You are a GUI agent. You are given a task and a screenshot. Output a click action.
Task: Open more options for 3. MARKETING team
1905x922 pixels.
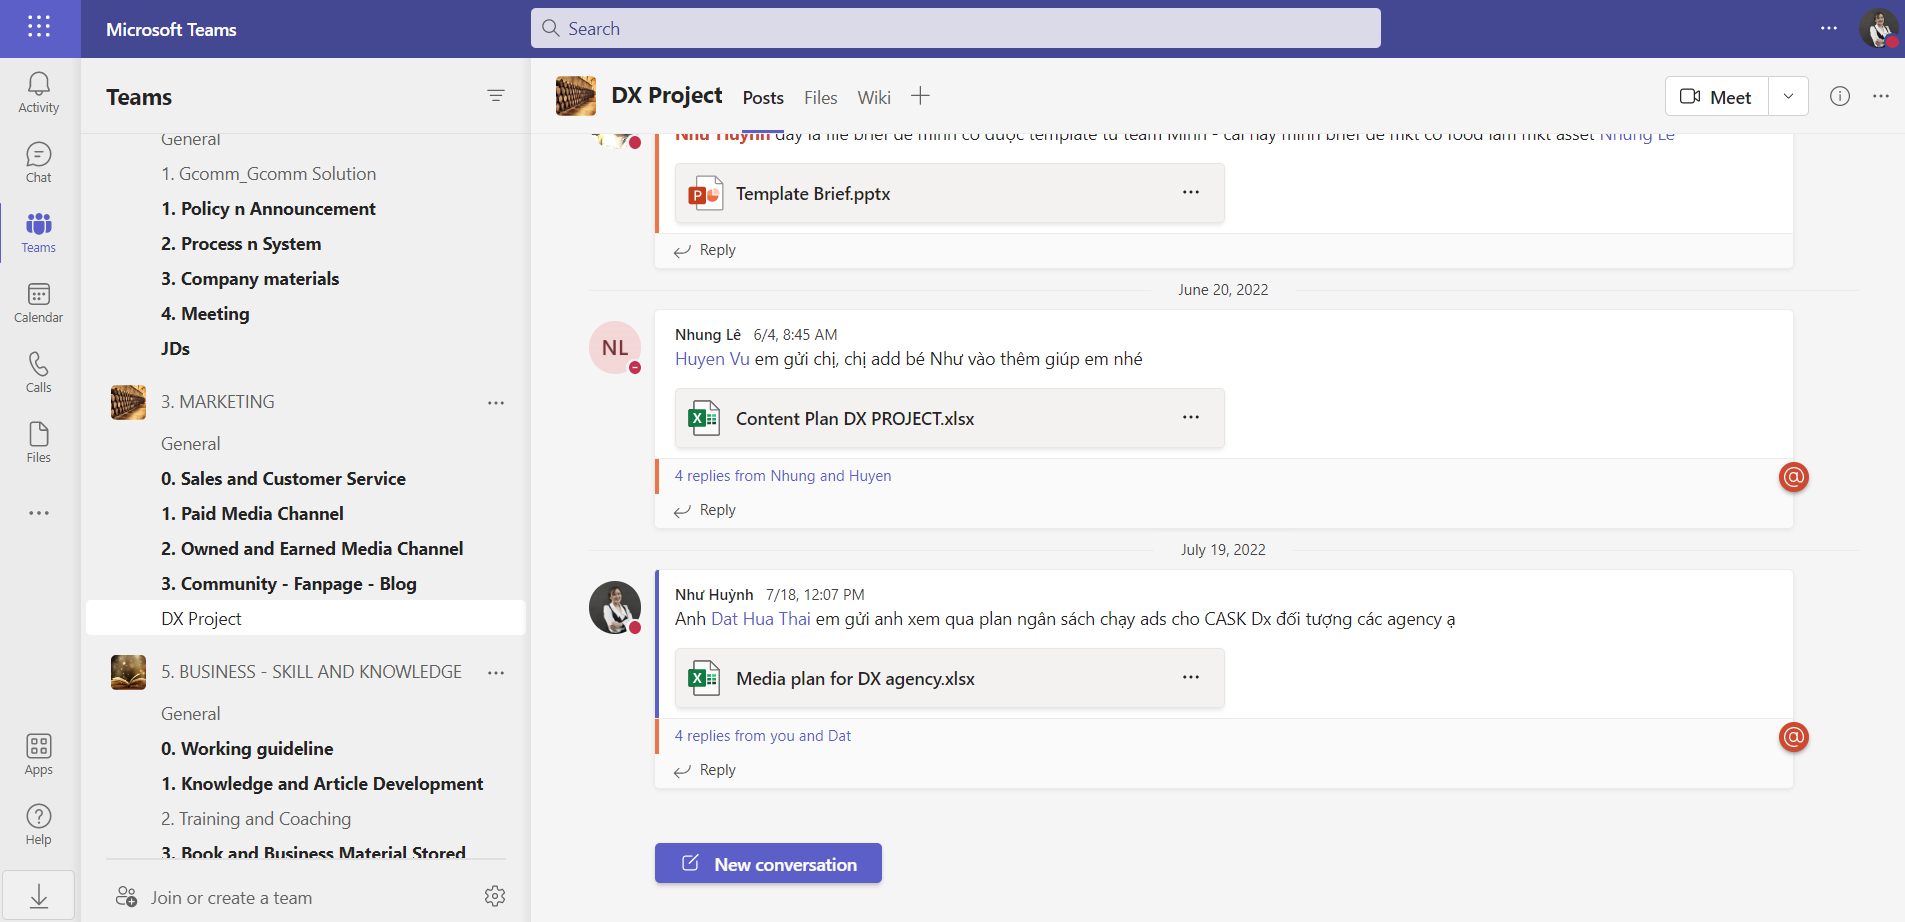(495, 403)
